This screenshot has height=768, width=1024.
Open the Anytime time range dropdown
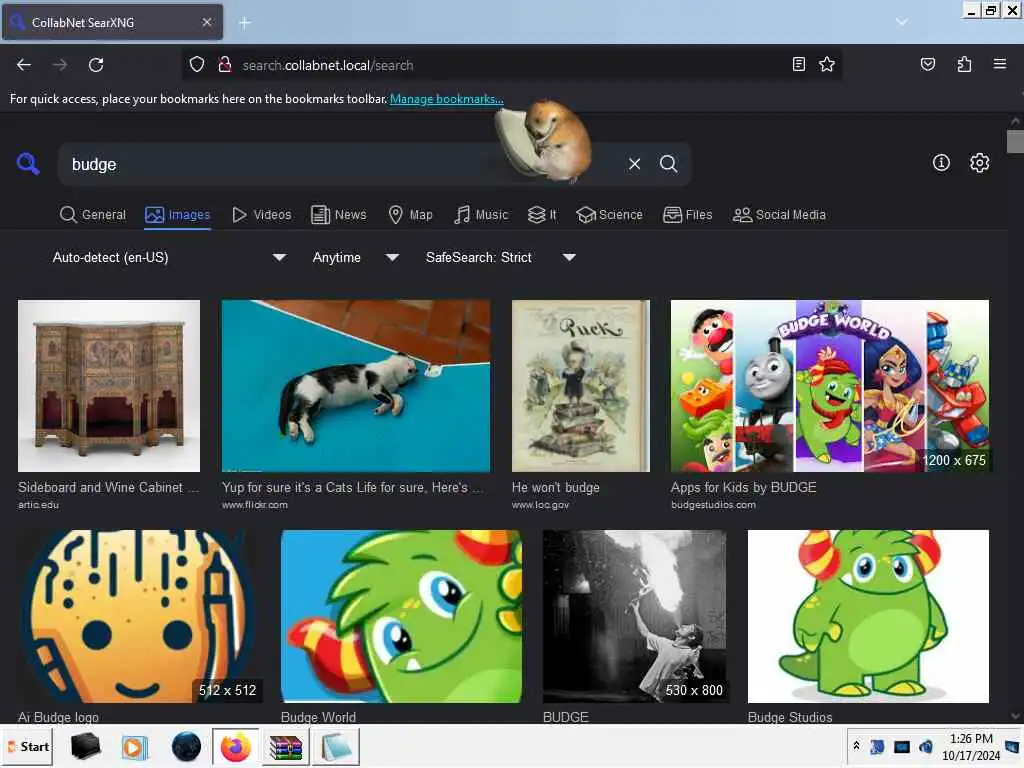click(355, 257)
